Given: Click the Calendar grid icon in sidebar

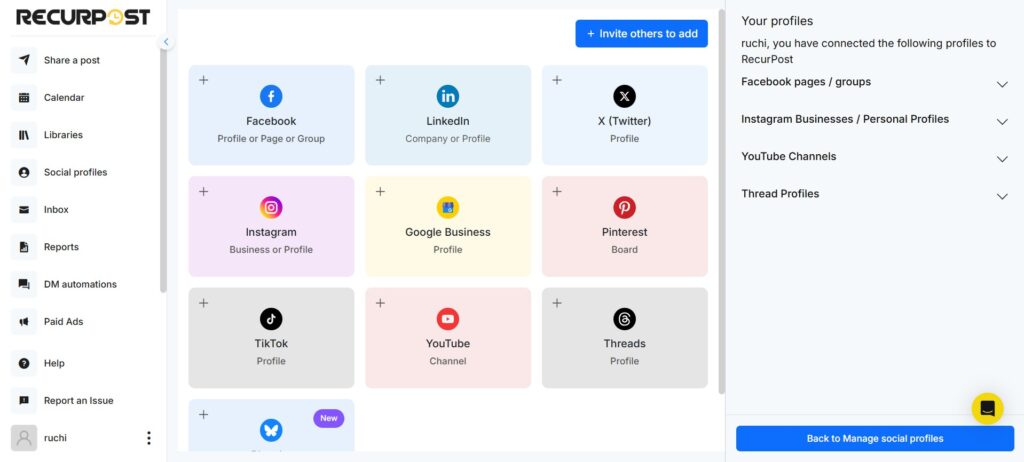Looking at the screenshot, I should [x=24, y=97].
